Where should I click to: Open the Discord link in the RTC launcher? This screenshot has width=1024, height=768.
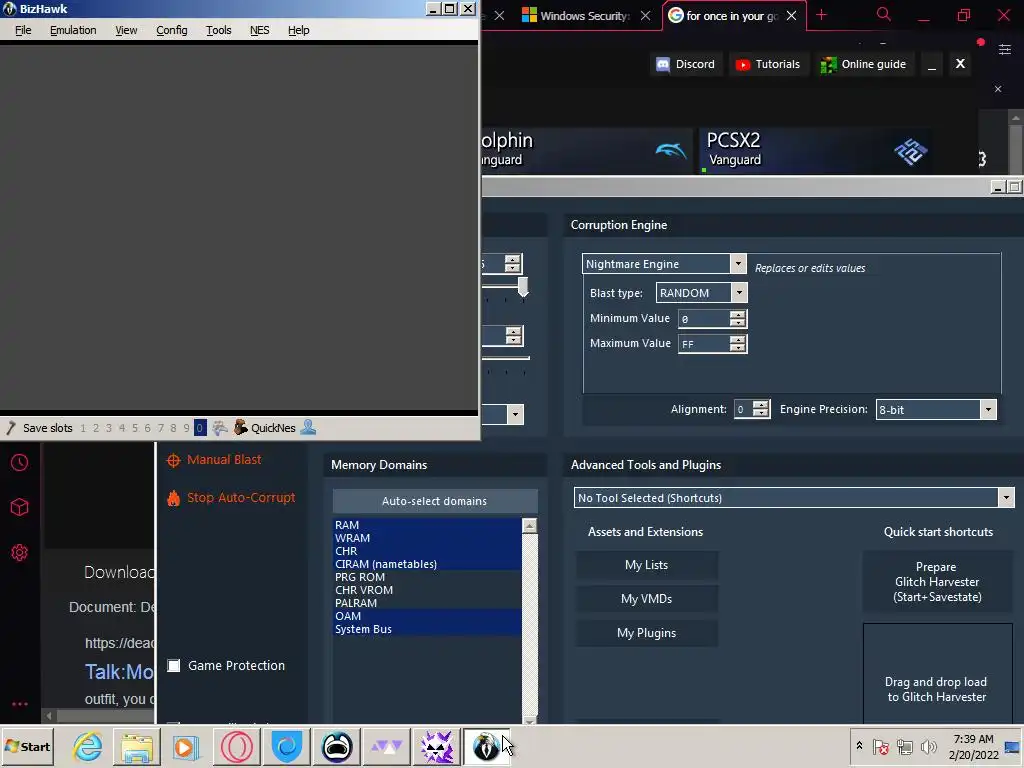pyautogui.click(x=686, y=64)
